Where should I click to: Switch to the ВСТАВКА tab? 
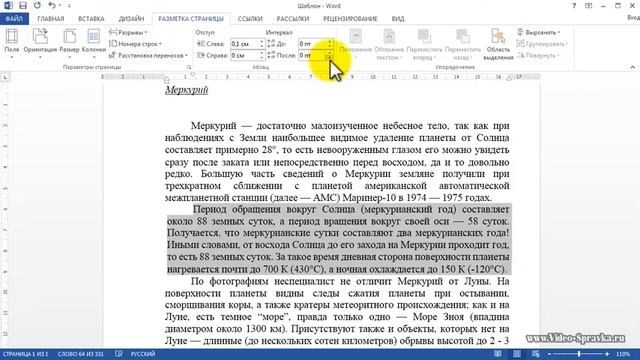[91, 19]
